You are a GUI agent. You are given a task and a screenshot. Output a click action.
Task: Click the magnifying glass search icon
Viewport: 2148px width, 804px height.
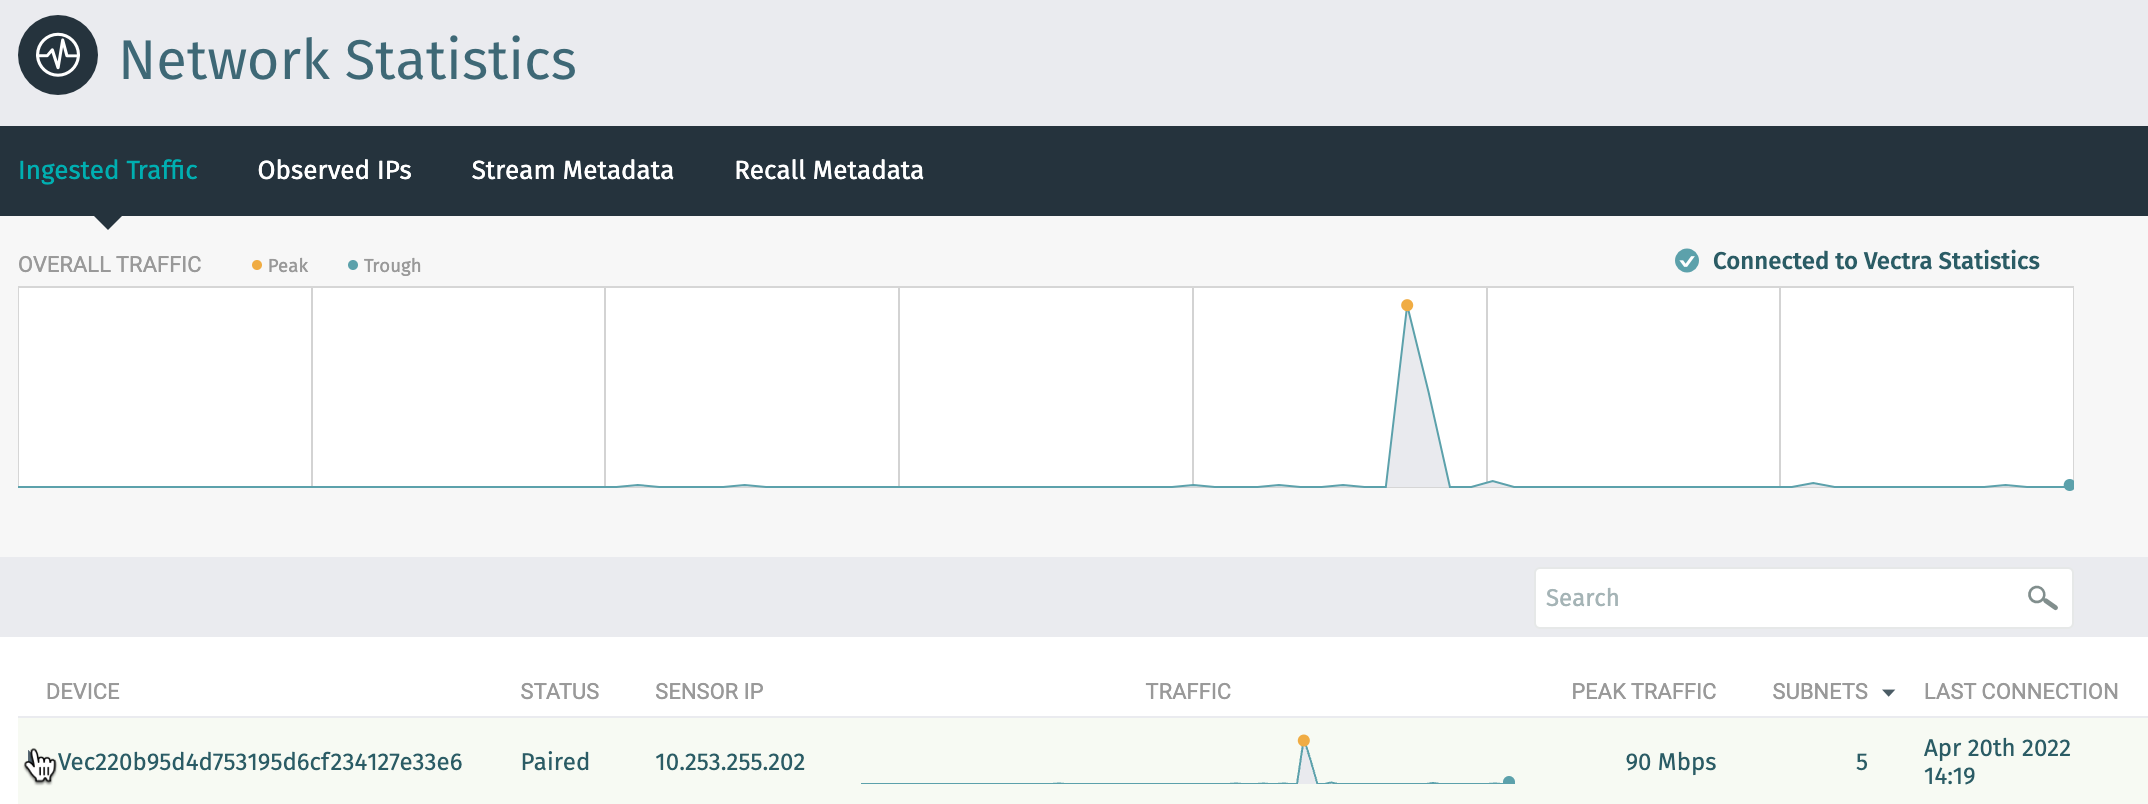(2041, 598)
